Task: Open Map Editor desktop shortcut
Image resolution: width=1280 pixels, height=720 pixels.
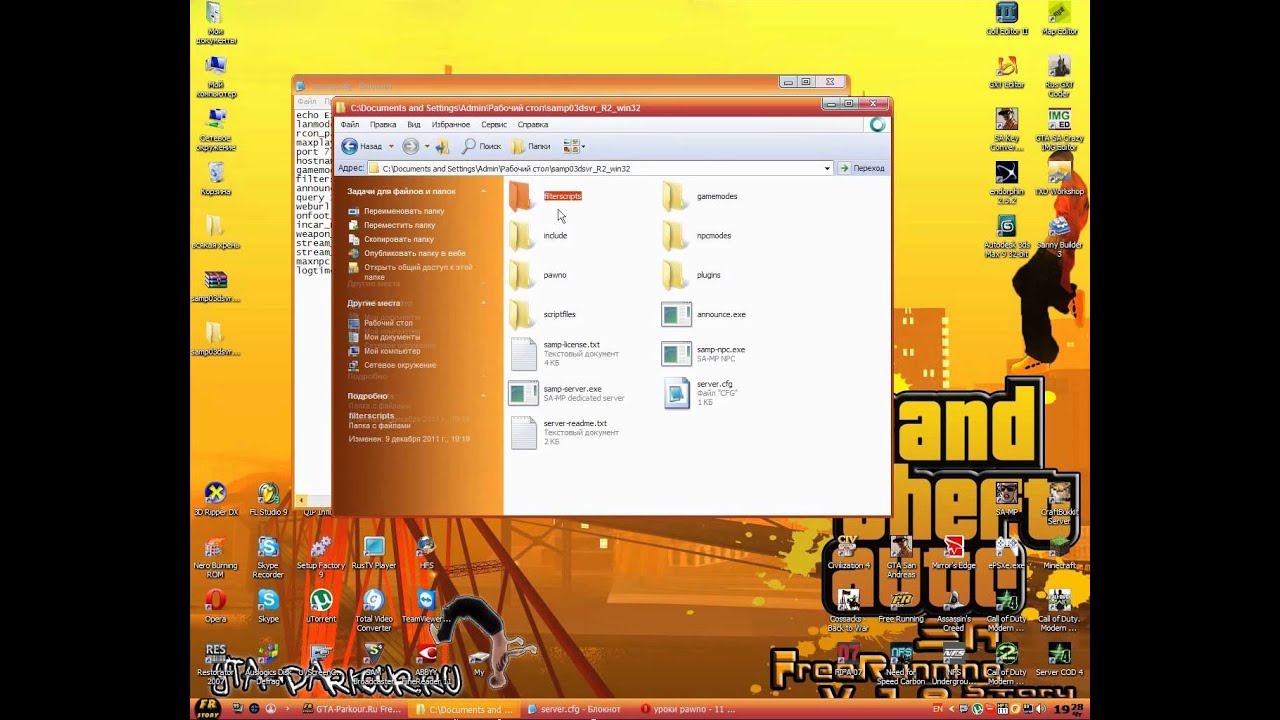Action: (x=1059, y=18)
